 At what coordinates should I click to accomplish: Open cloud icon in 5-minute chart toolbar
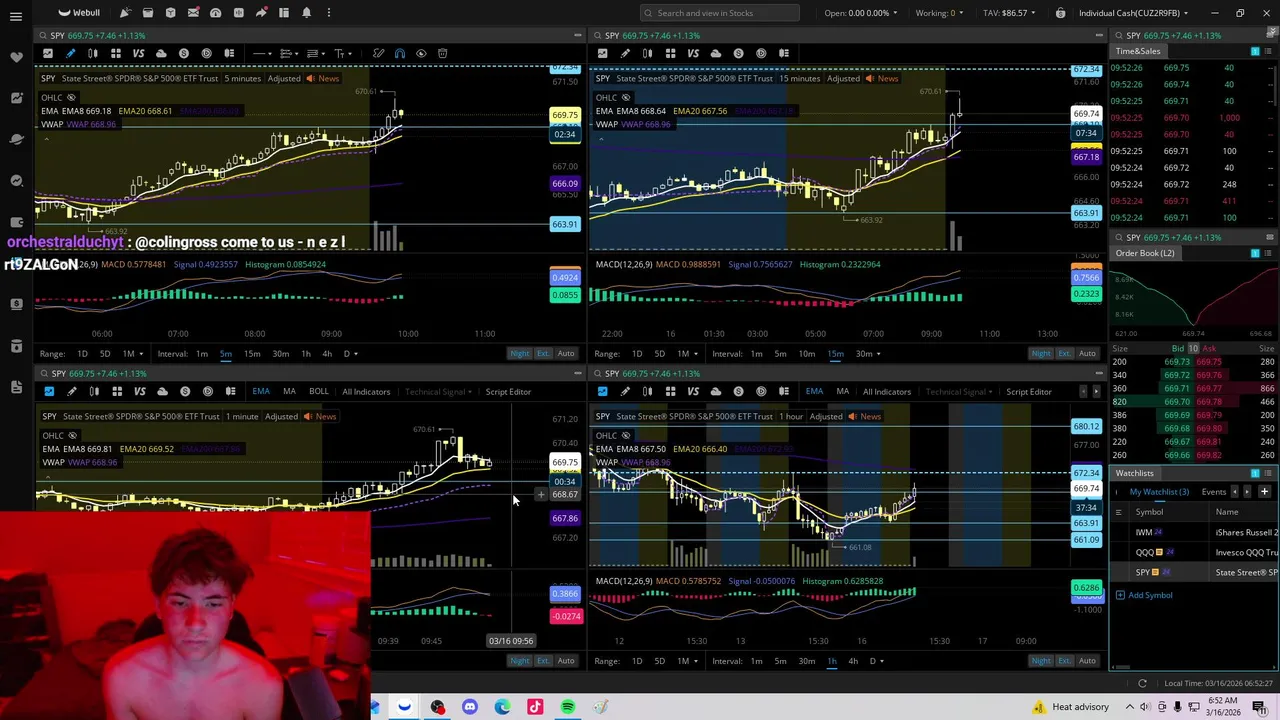[x=161, y=53]
